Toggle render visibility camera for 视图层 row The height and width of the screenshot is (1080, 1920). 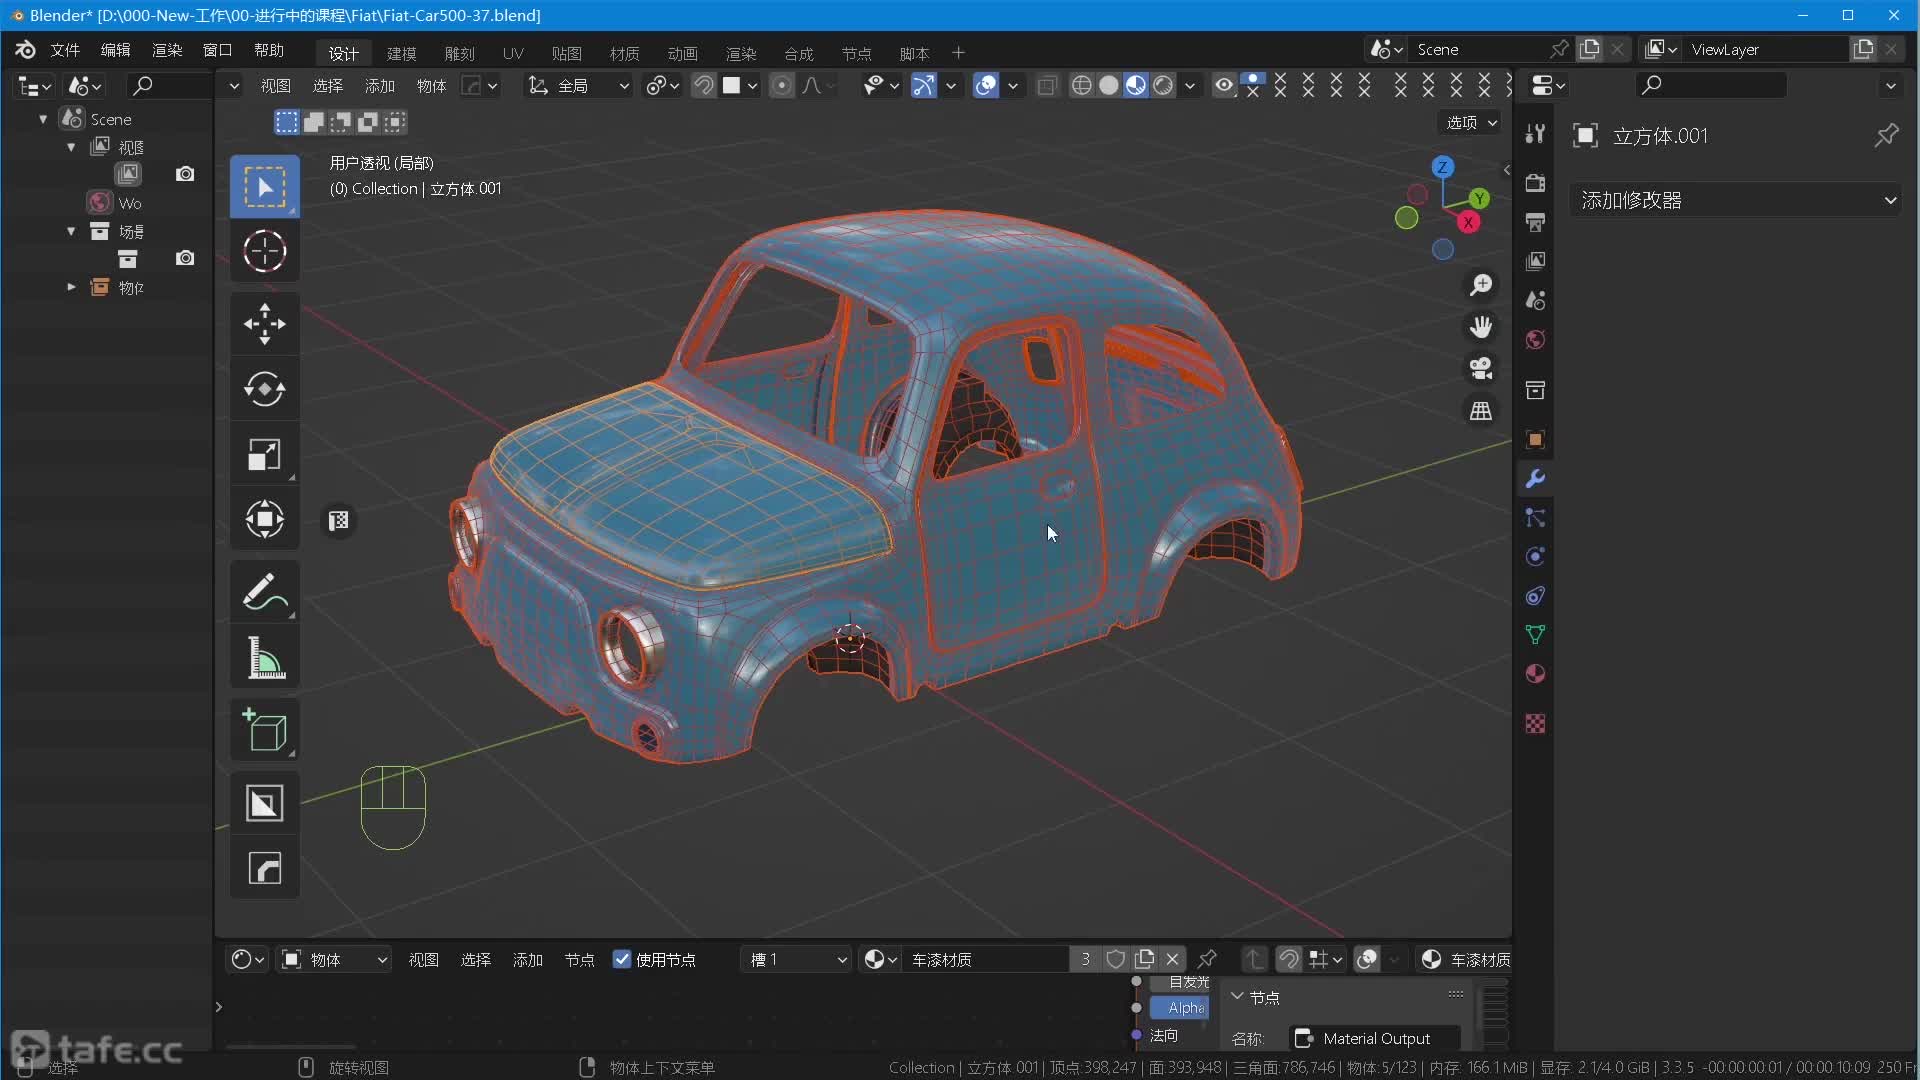[185, 174]
